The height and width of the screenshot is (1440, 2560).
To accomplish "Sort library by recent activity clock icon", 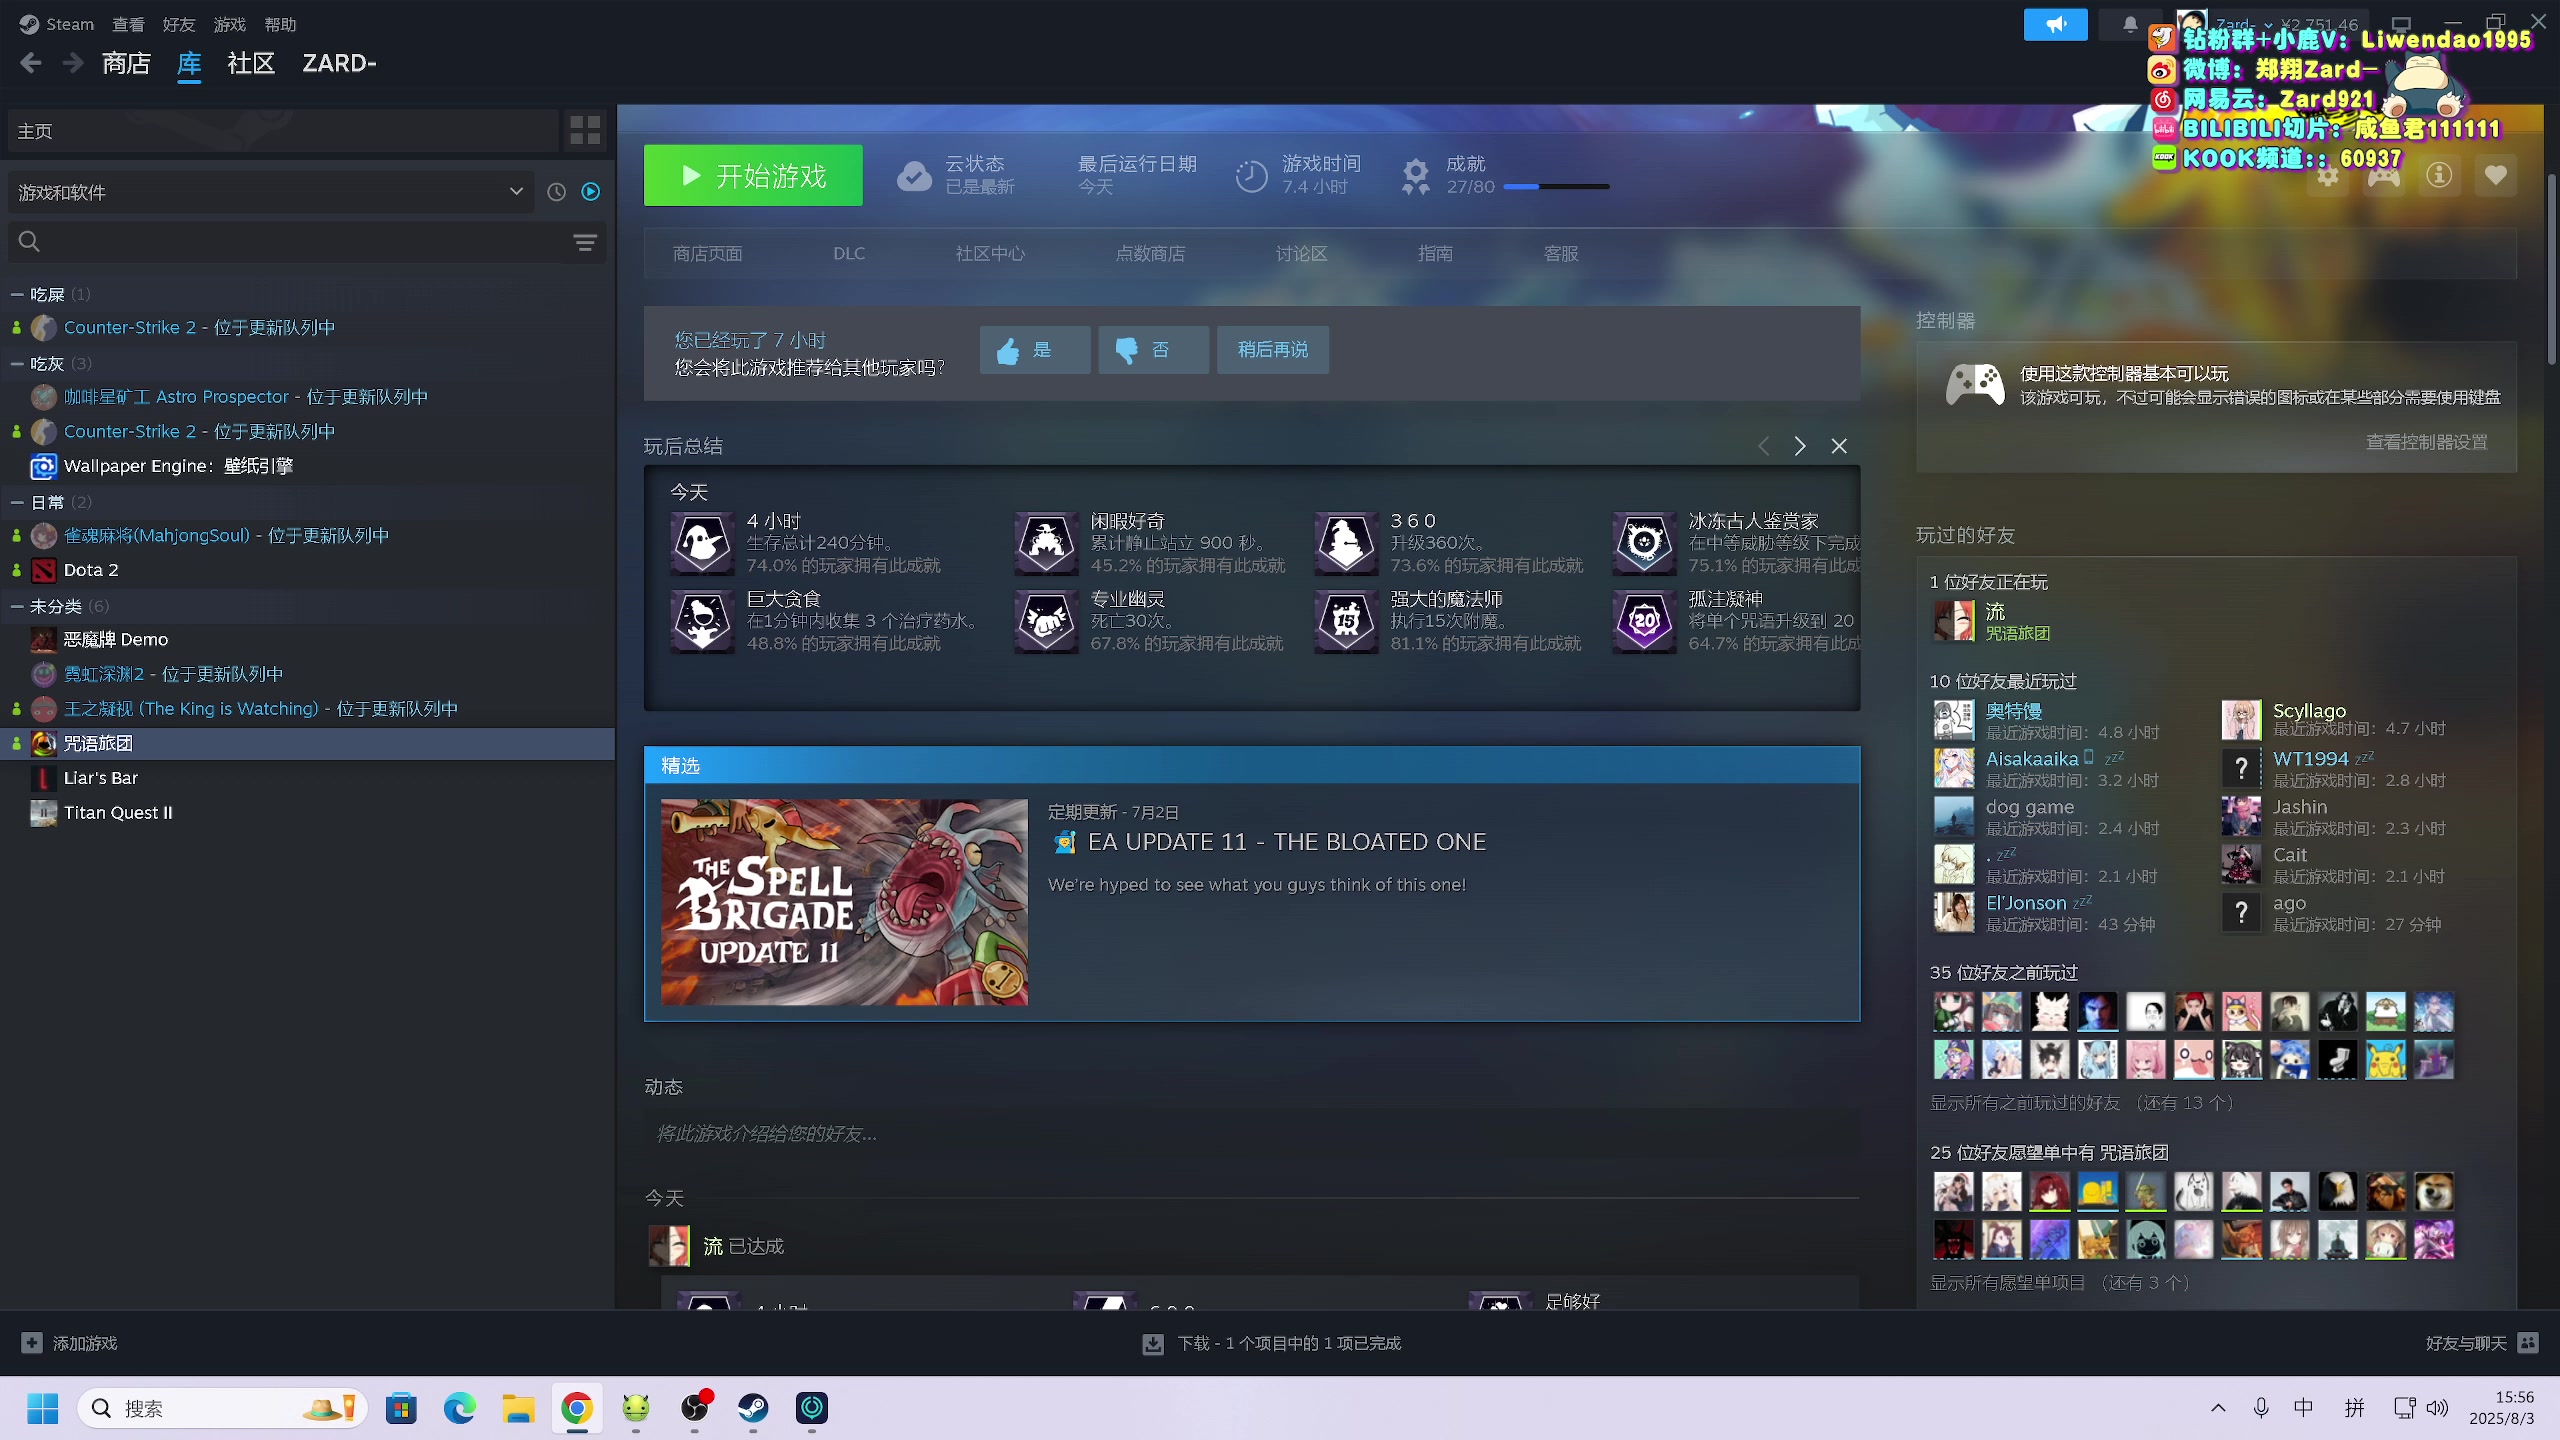I will point(557,192).
